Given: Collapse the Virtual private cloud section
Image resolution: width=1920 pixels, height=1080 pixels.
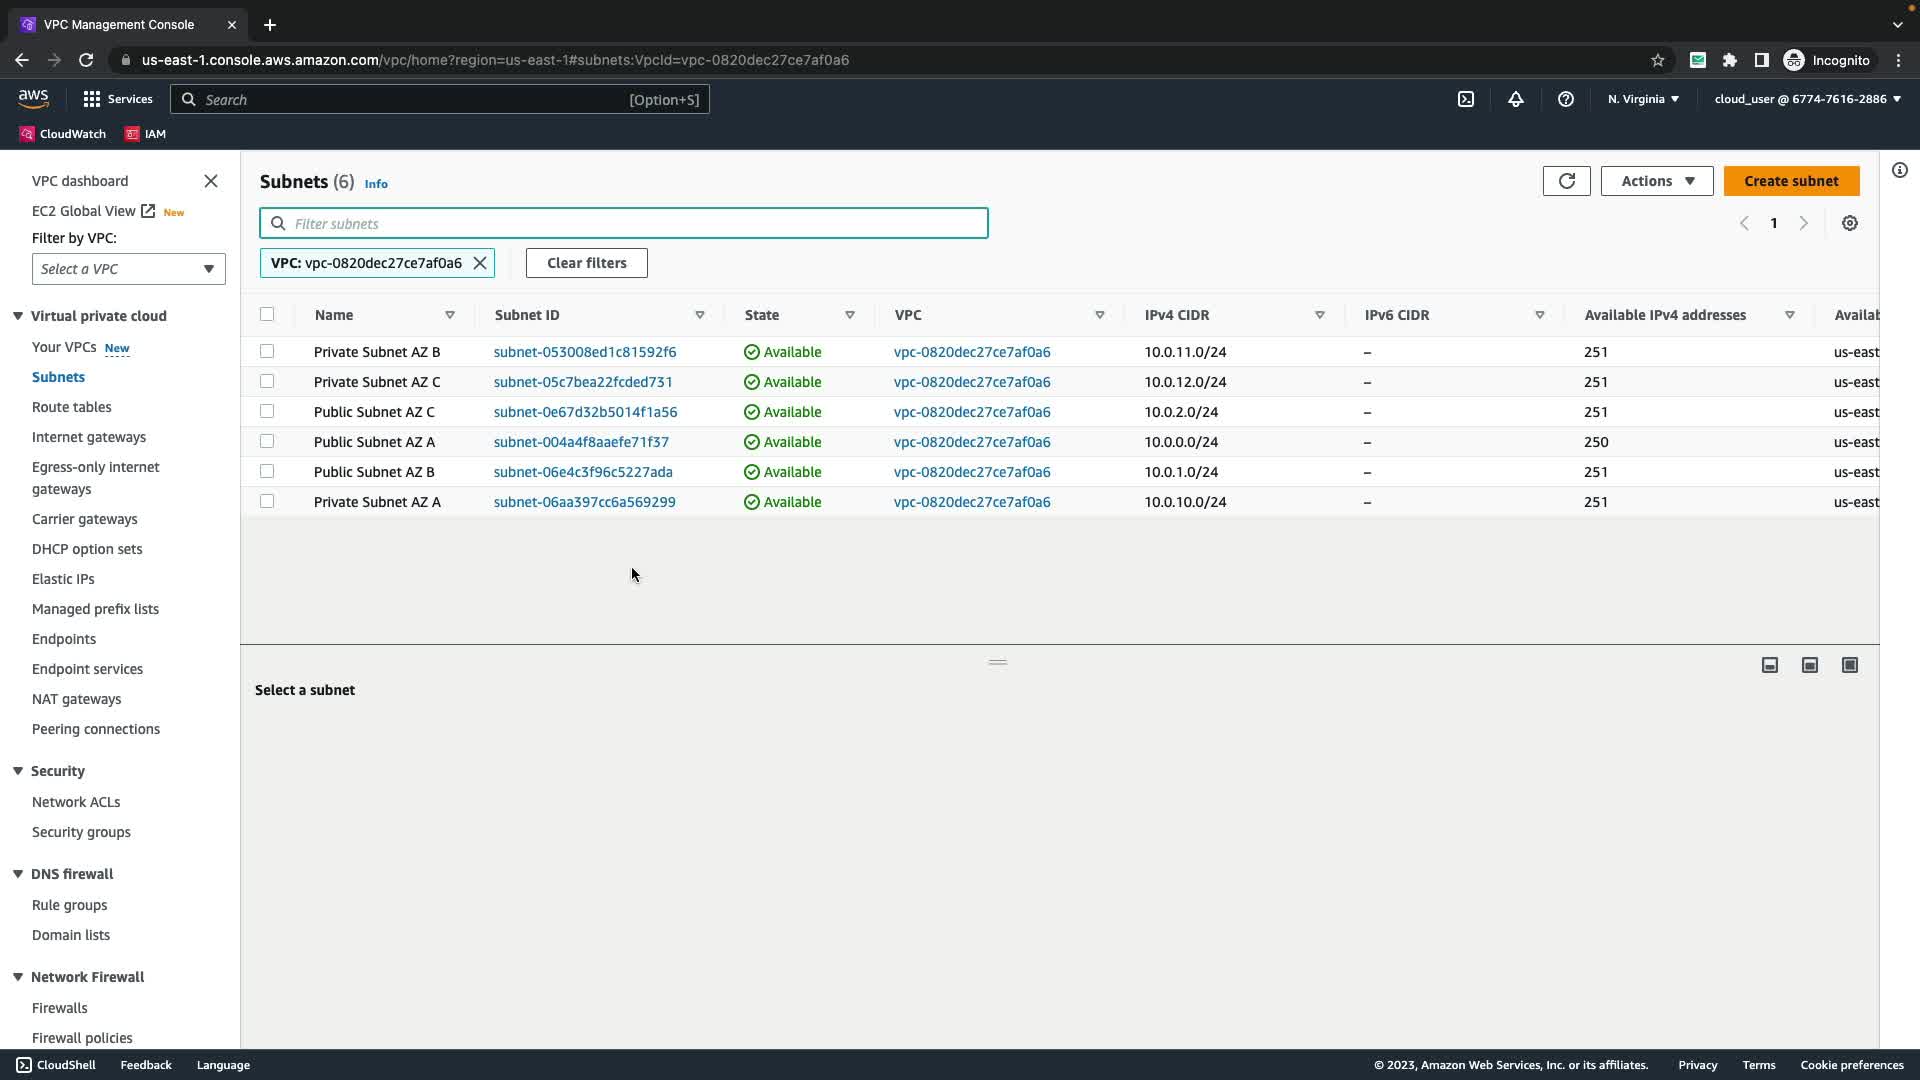Looking at the screenshot, I should pos(18,316).
